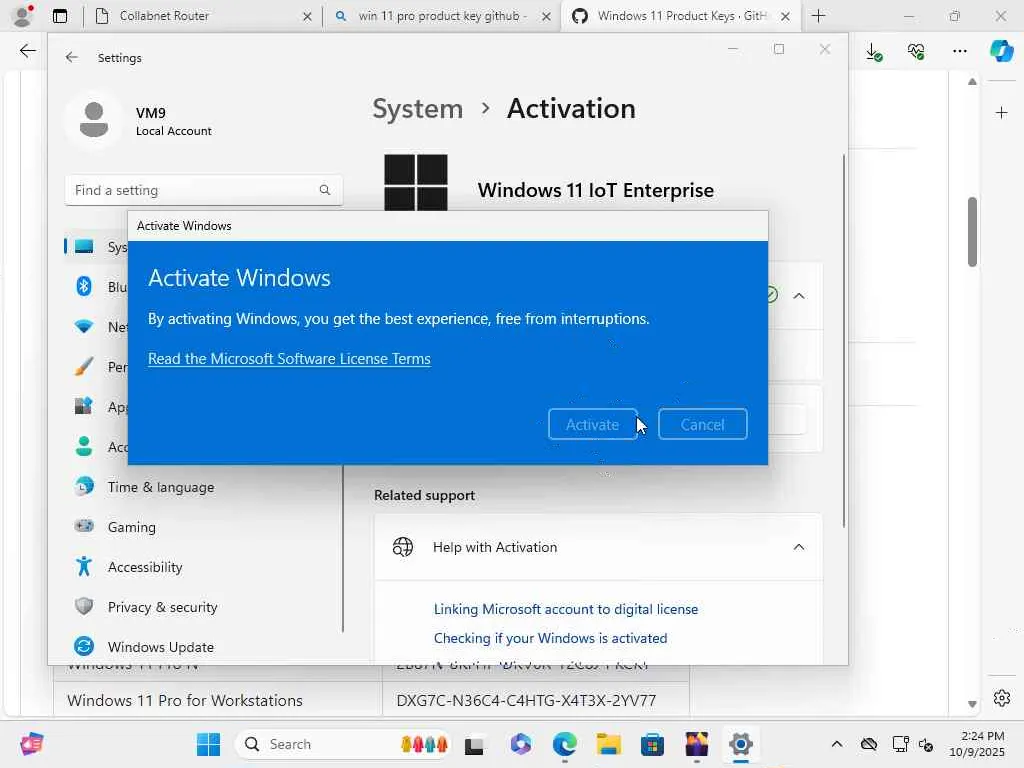The width and height of the screenshot is (1024, 768).
Task: Click the Activate button in dialog
Action: click(592, 424)
